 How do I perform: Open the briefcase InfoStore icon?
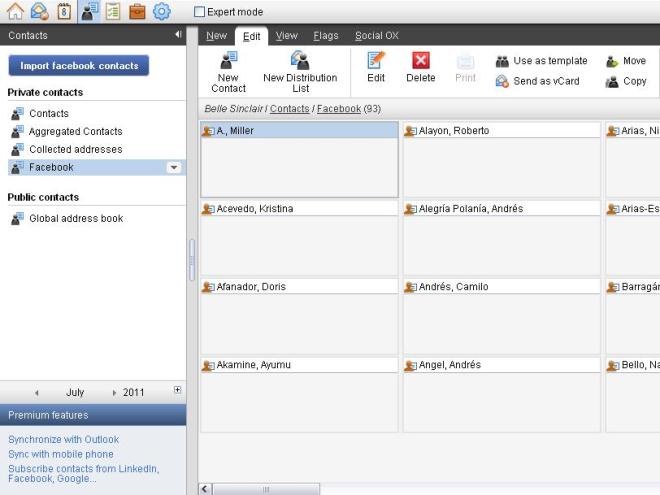coord(137,12)
